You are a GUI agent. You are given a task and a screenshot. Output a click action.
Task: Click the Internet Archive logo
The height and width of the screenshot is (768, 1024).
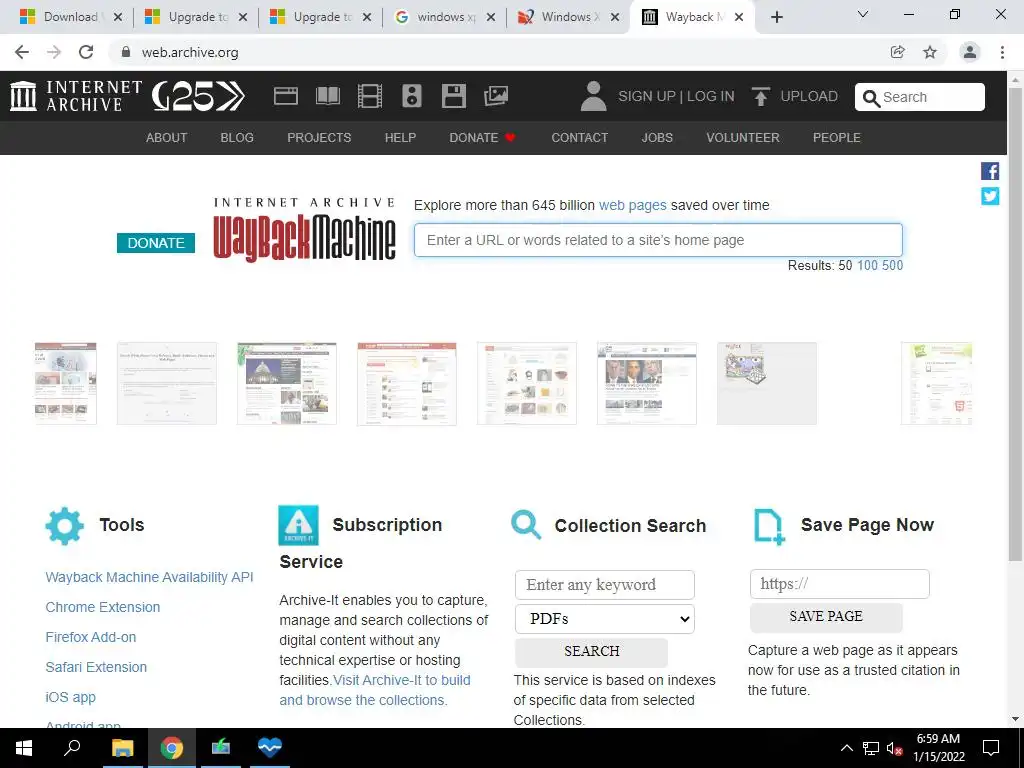pos(76,96)
